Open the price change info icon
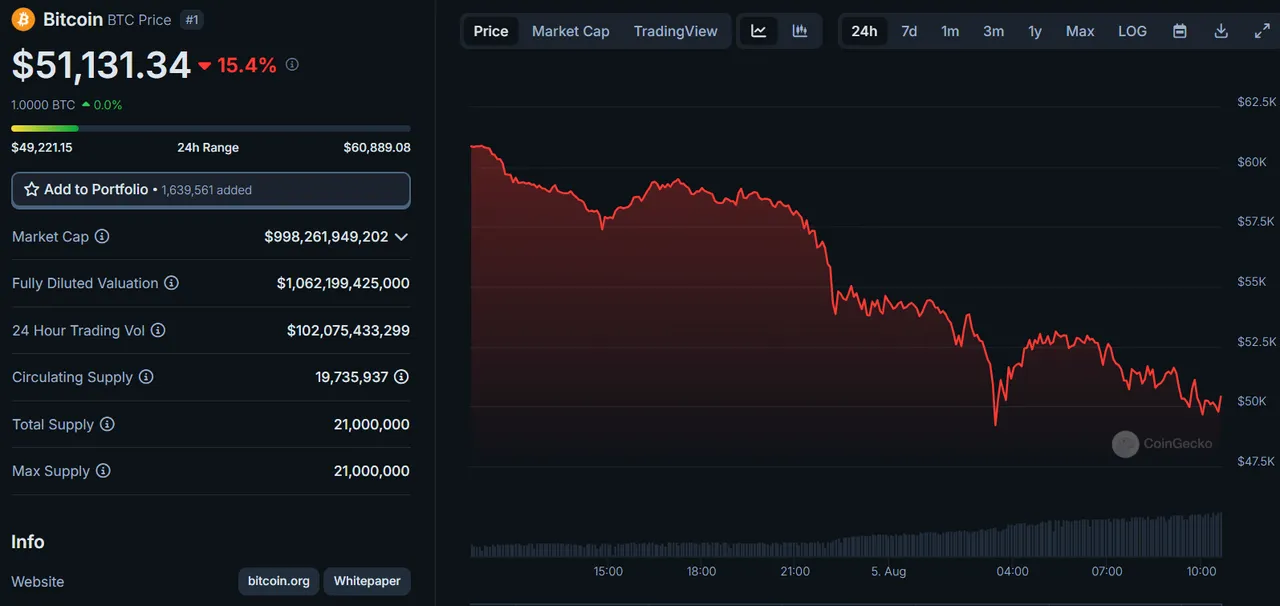This screenshot has height=606, width=1280. pos(292,65)
